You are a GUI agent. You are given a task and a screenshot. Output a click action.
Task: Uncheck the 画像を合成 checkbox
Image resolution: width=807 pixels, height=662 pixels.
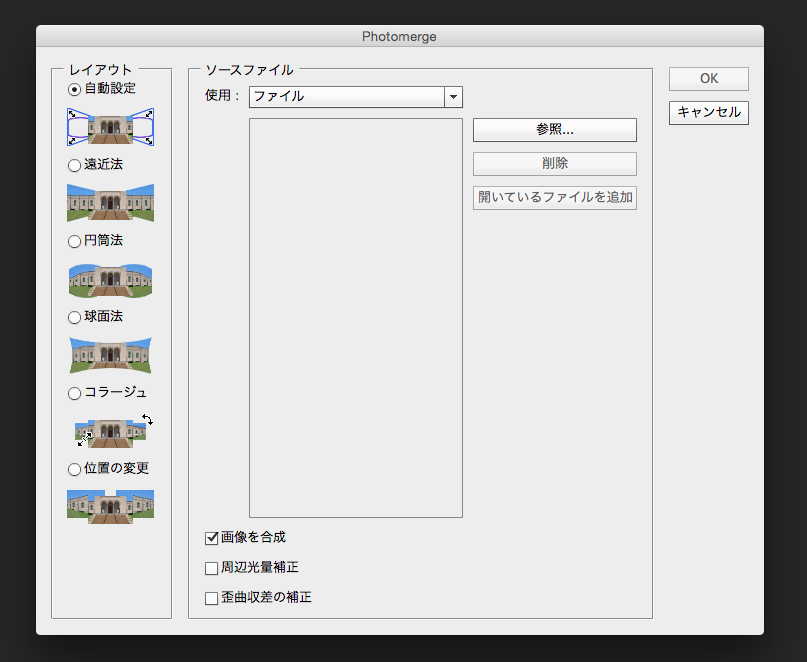pos(212,538)
